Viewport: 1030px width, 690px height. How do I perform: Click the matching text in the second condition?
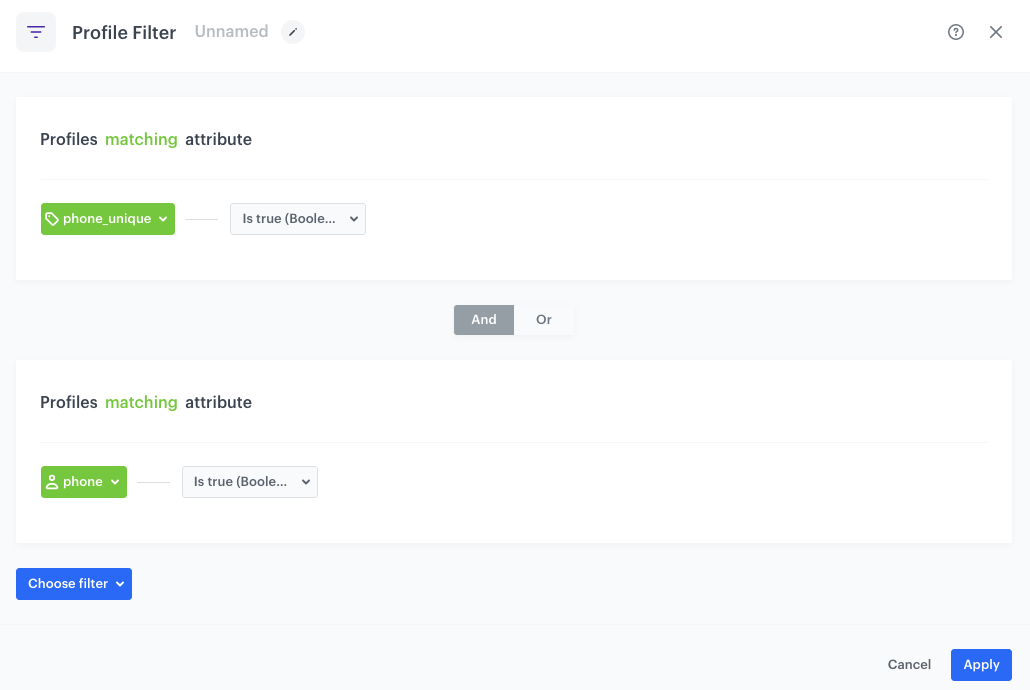click(x=141, y=402)
